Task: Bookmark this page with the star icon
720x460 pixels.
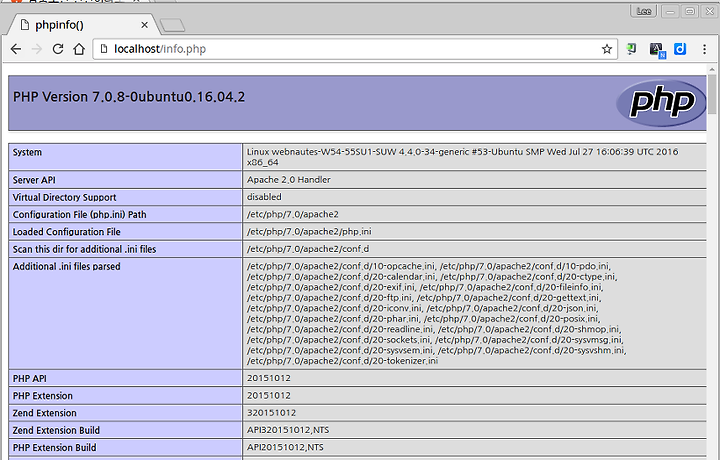Action: pyautogui.click(x=607, y=49)
